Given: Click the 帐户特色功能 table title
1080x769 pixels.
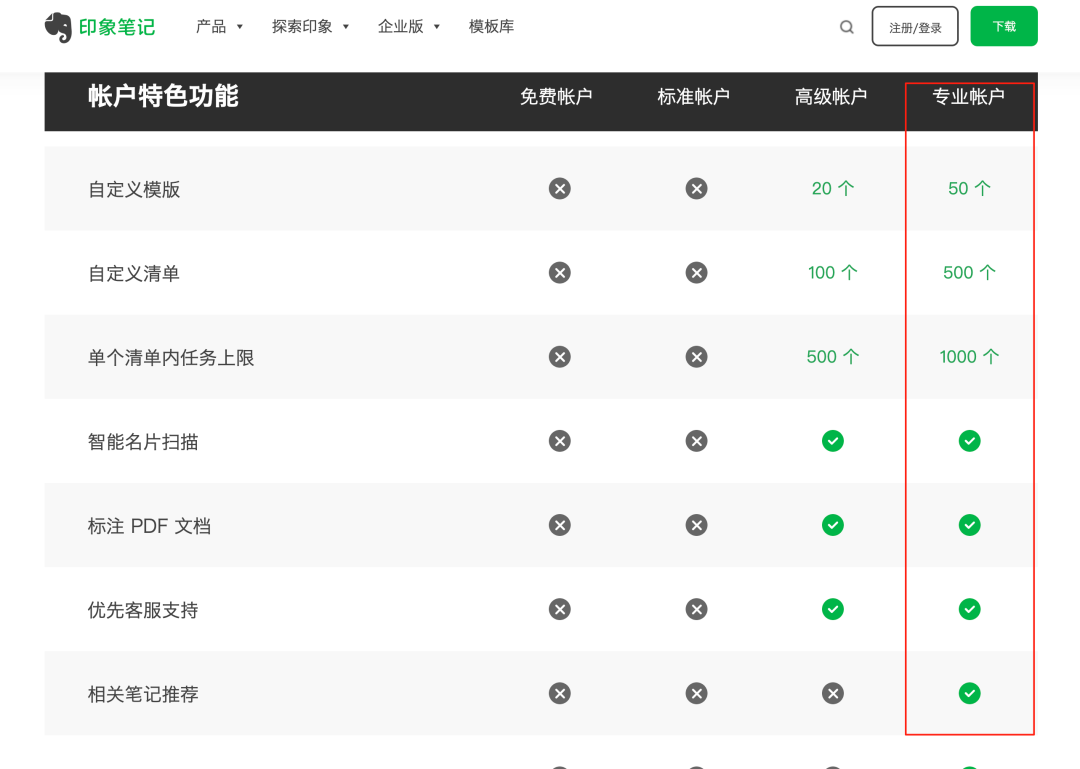Looking at the screenshot, I should (x=163, y=96).
